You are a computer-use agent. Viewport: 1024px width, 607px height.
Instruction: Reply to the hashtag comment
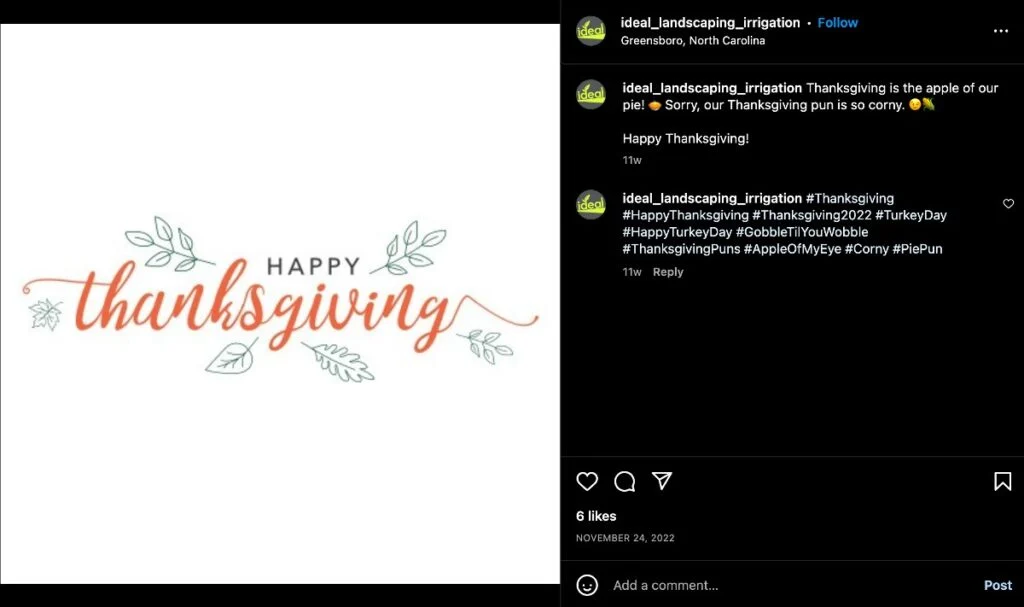point(667,272)
